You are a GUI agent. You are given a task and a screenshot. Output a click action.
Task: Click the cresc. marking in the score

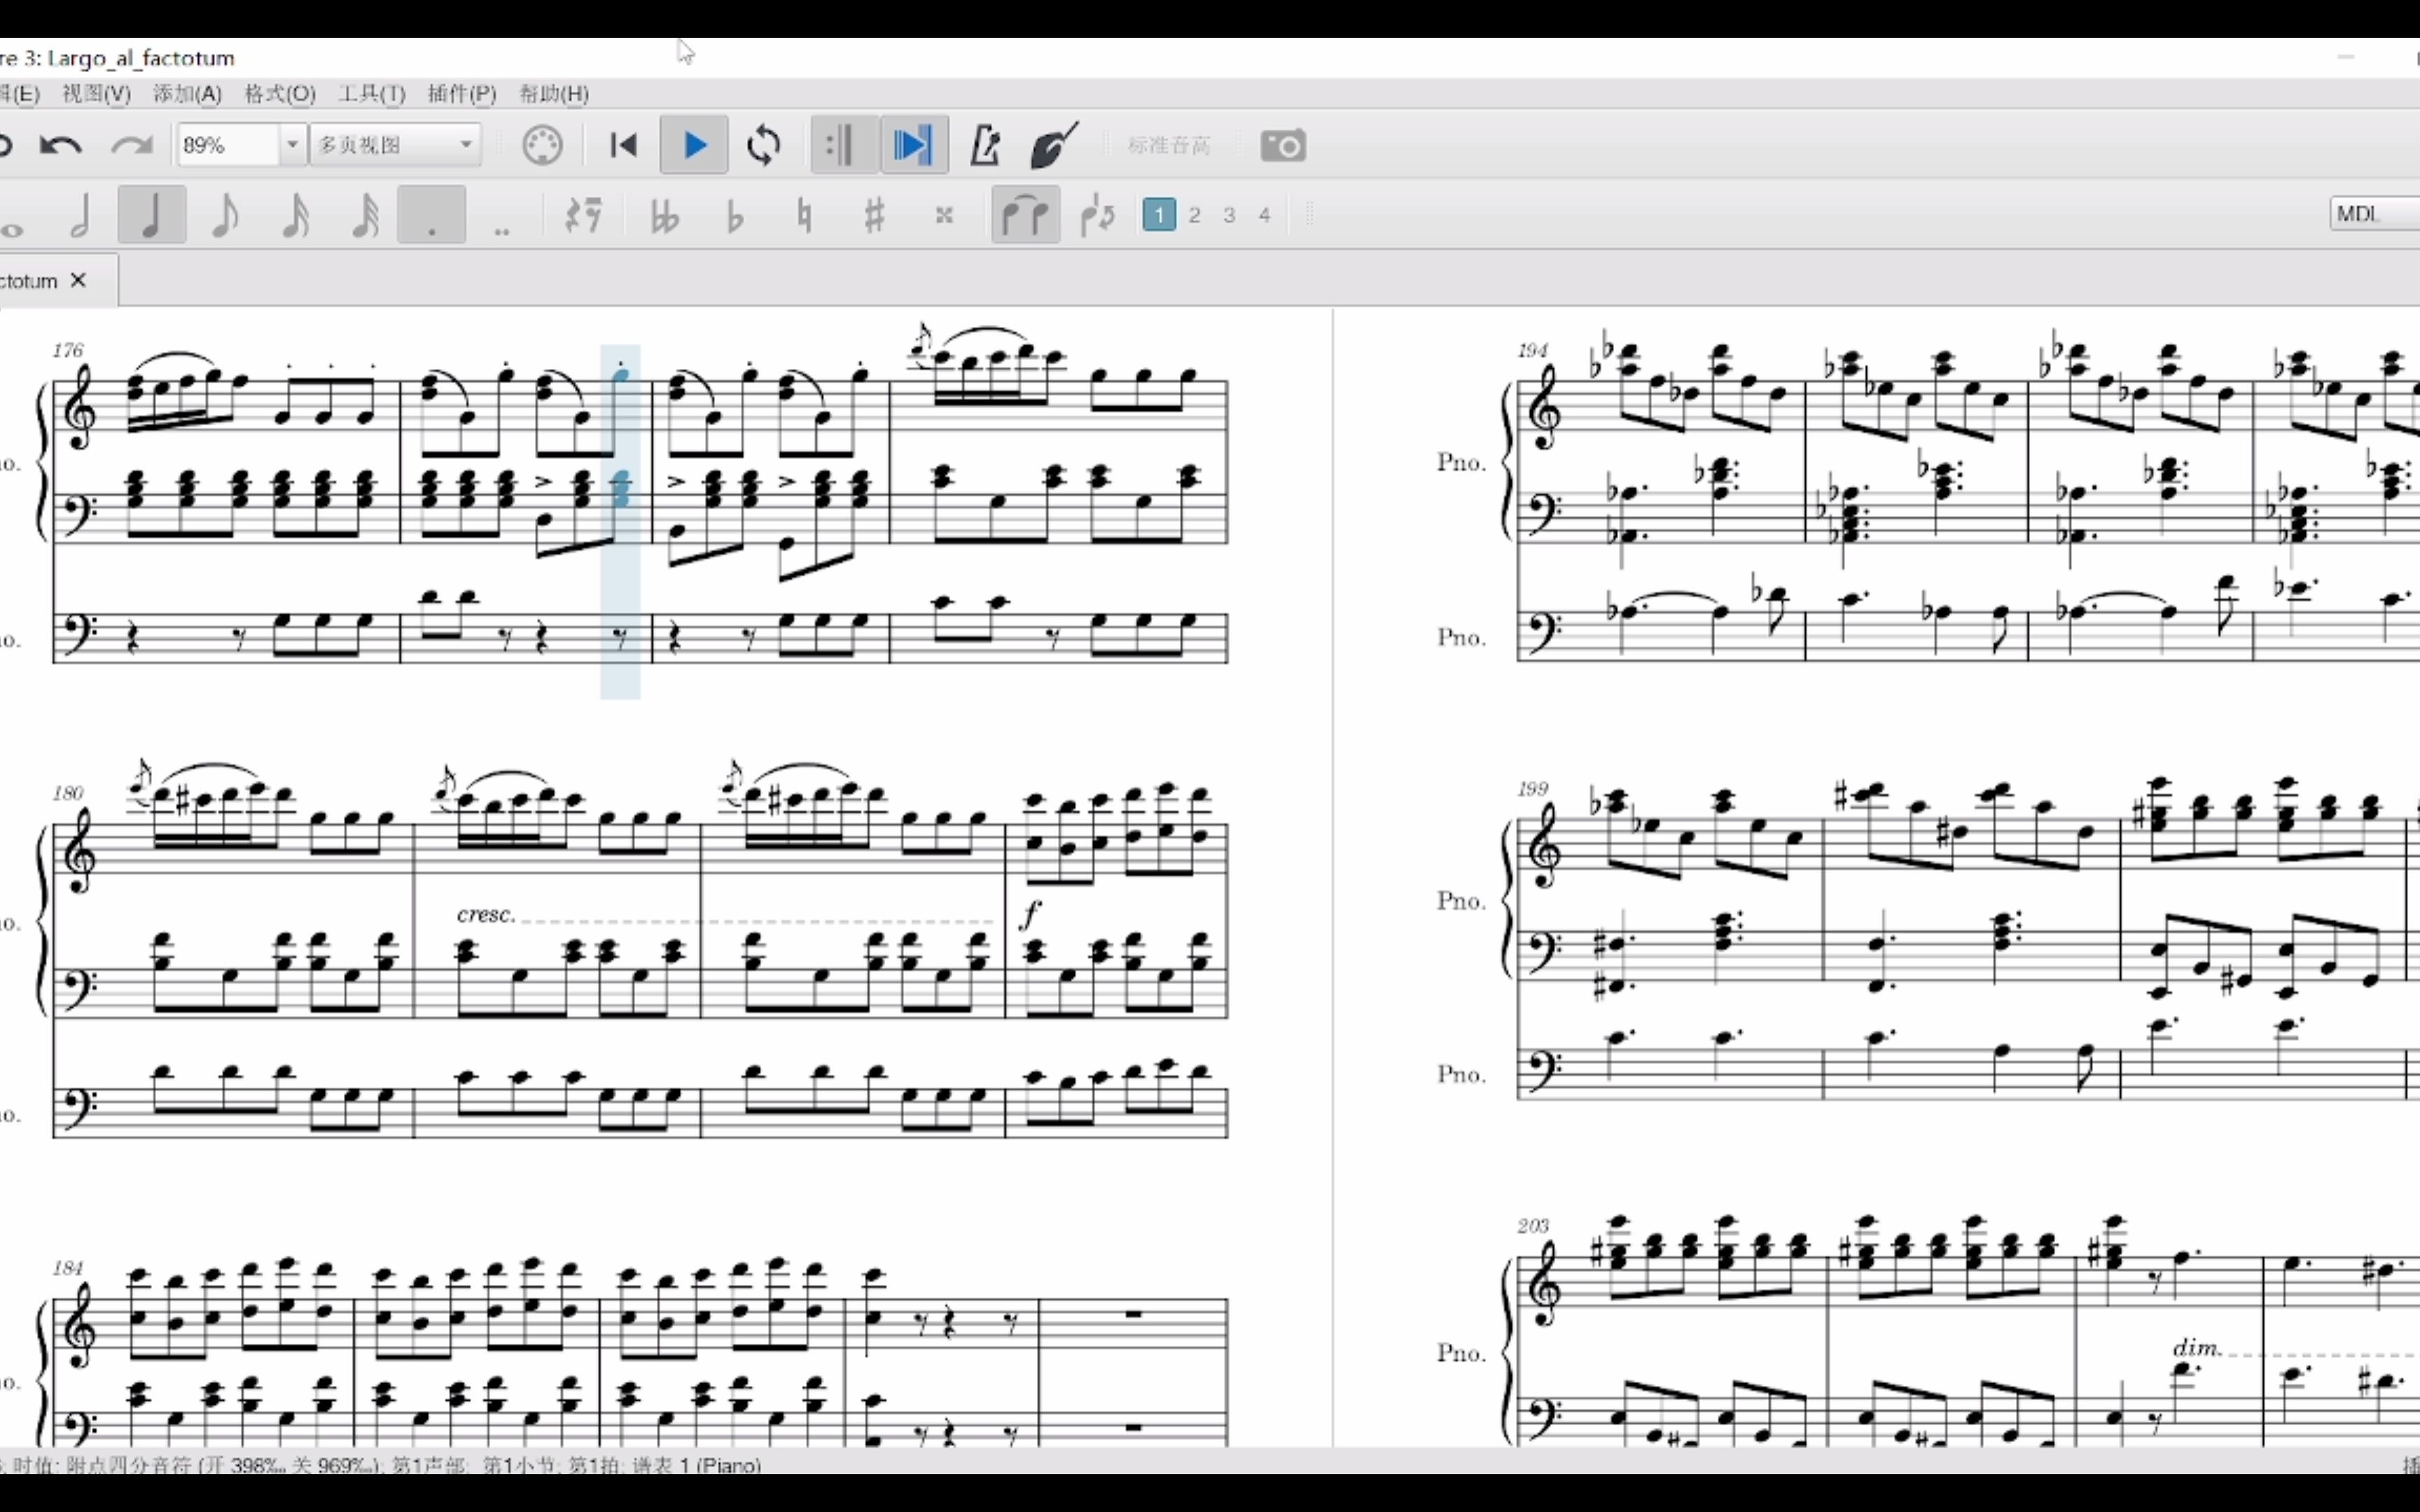point(486,915)
